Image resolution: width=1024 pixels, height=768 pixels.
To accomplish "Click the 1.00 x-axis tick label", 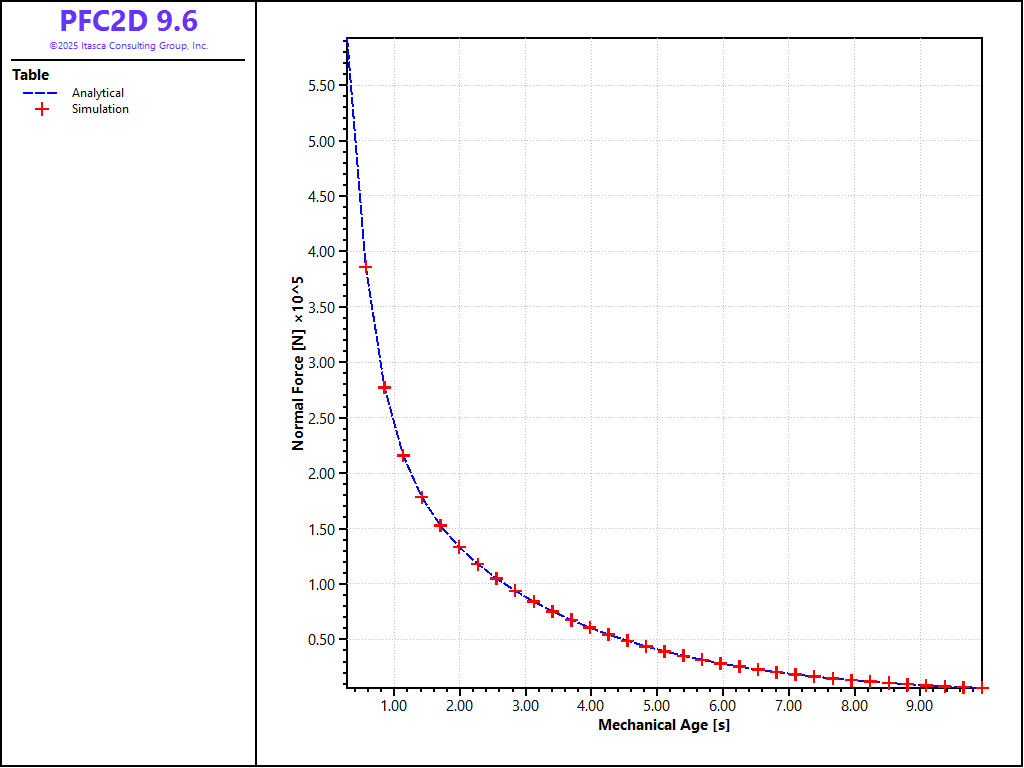I will pyautogui.click(x=394, y=706).
